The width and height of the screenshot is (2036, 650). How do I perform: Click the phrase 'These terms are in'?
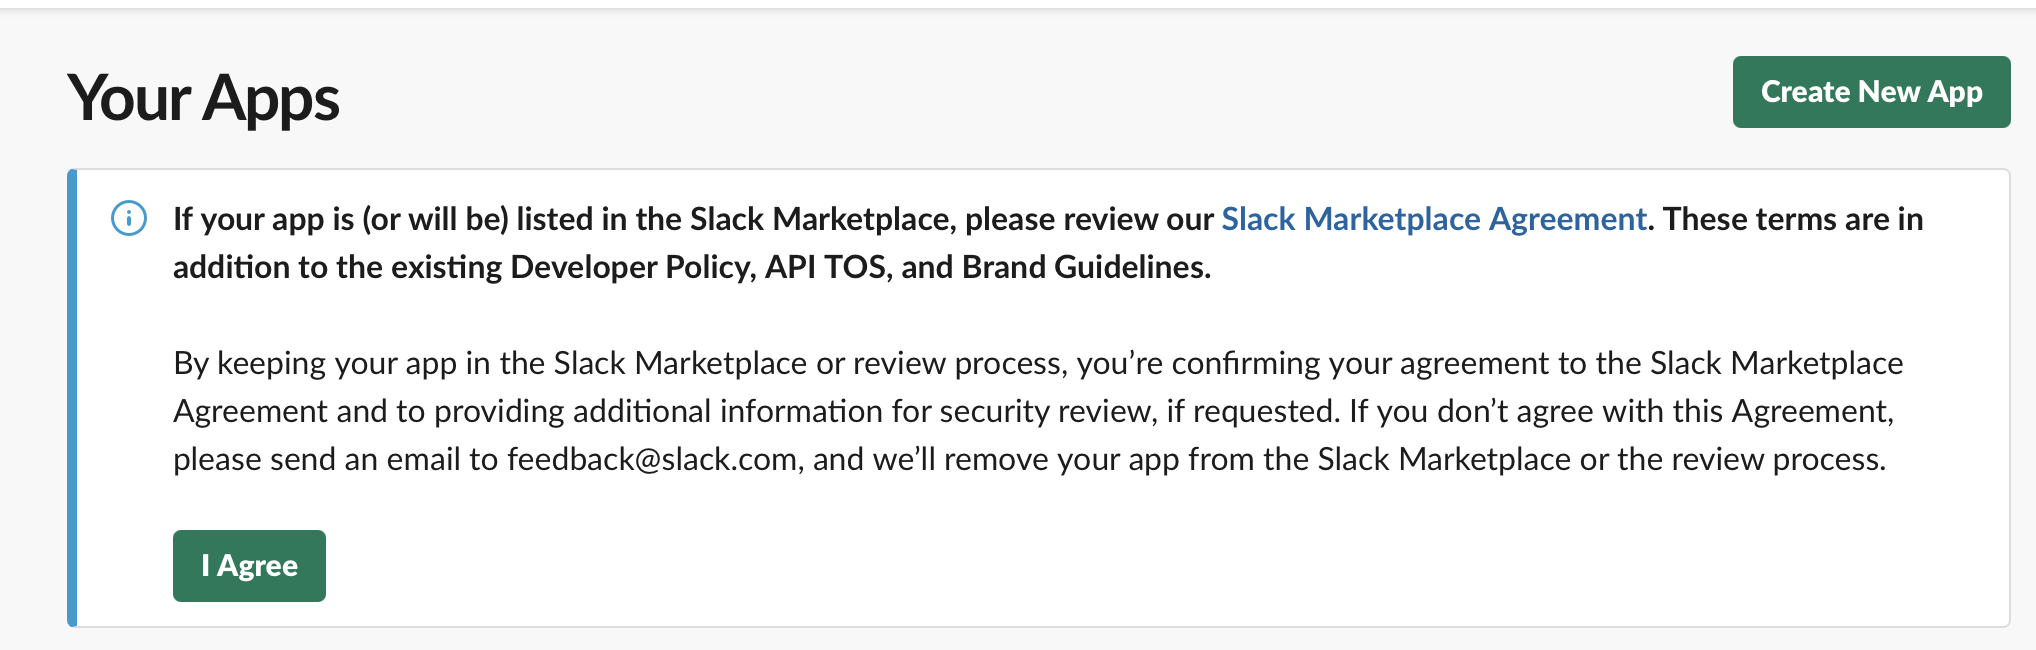[1793, 219]
